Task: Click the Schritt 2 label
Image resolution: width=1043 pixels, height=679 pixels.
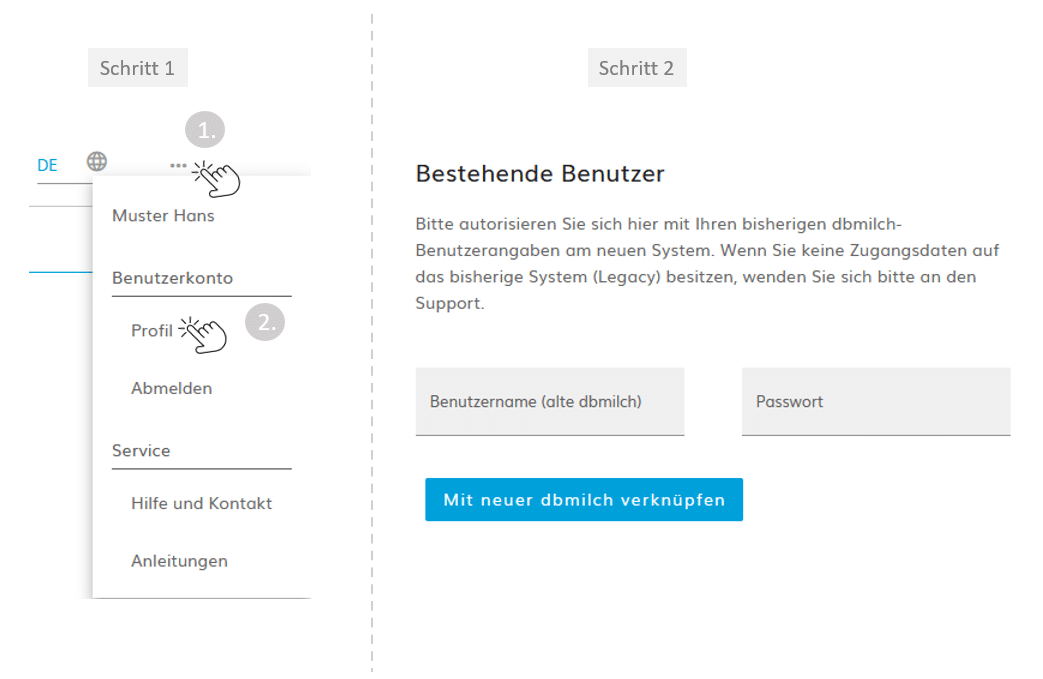Action: (637, 68)
